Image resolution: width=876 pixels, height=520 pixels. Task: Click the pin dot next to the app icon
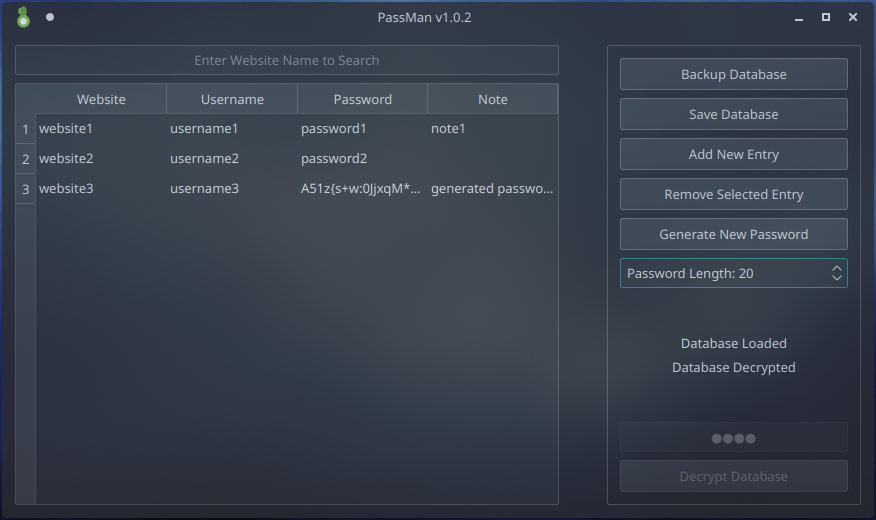pyautogui.click(x=50, y=17)
